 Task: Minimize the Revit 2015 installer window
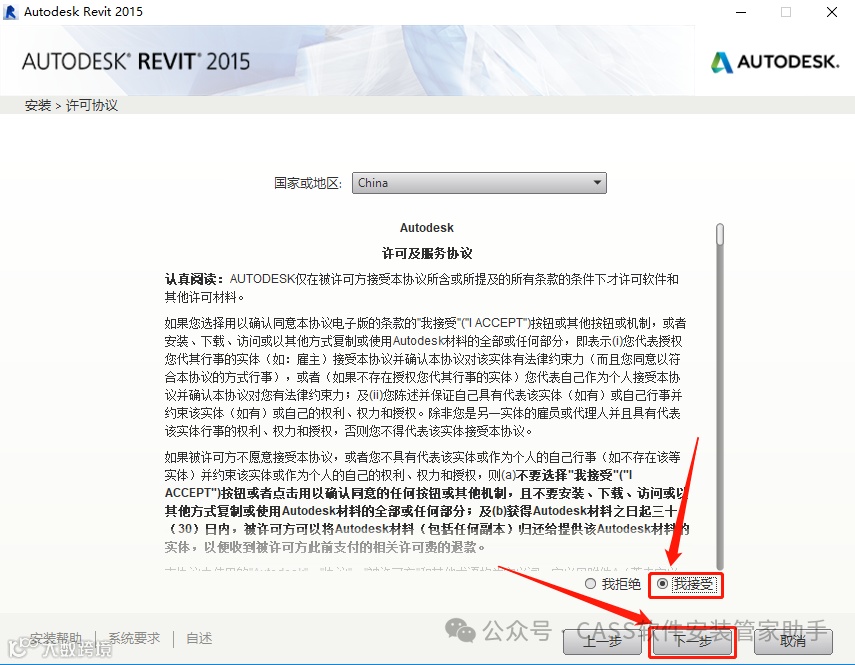[741, 12]
